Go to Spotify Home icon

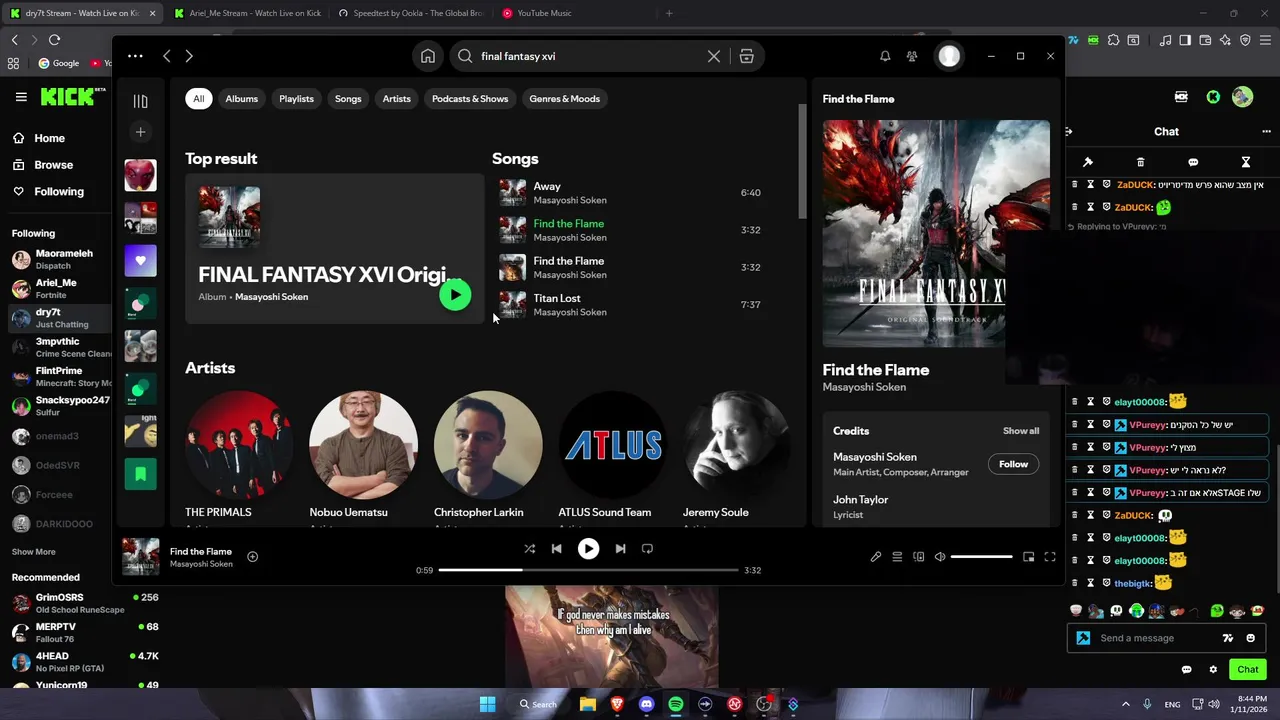428,56
